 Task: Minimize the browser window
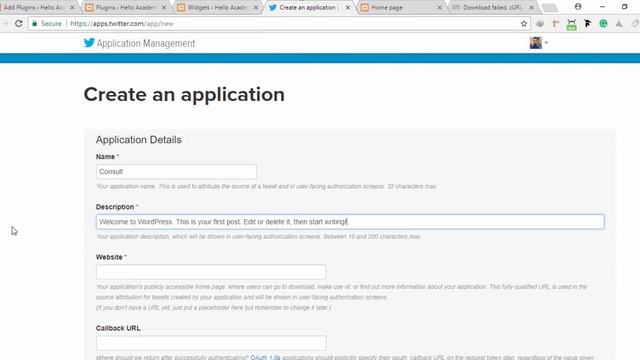pyautogui.click(x=602, y=7)
